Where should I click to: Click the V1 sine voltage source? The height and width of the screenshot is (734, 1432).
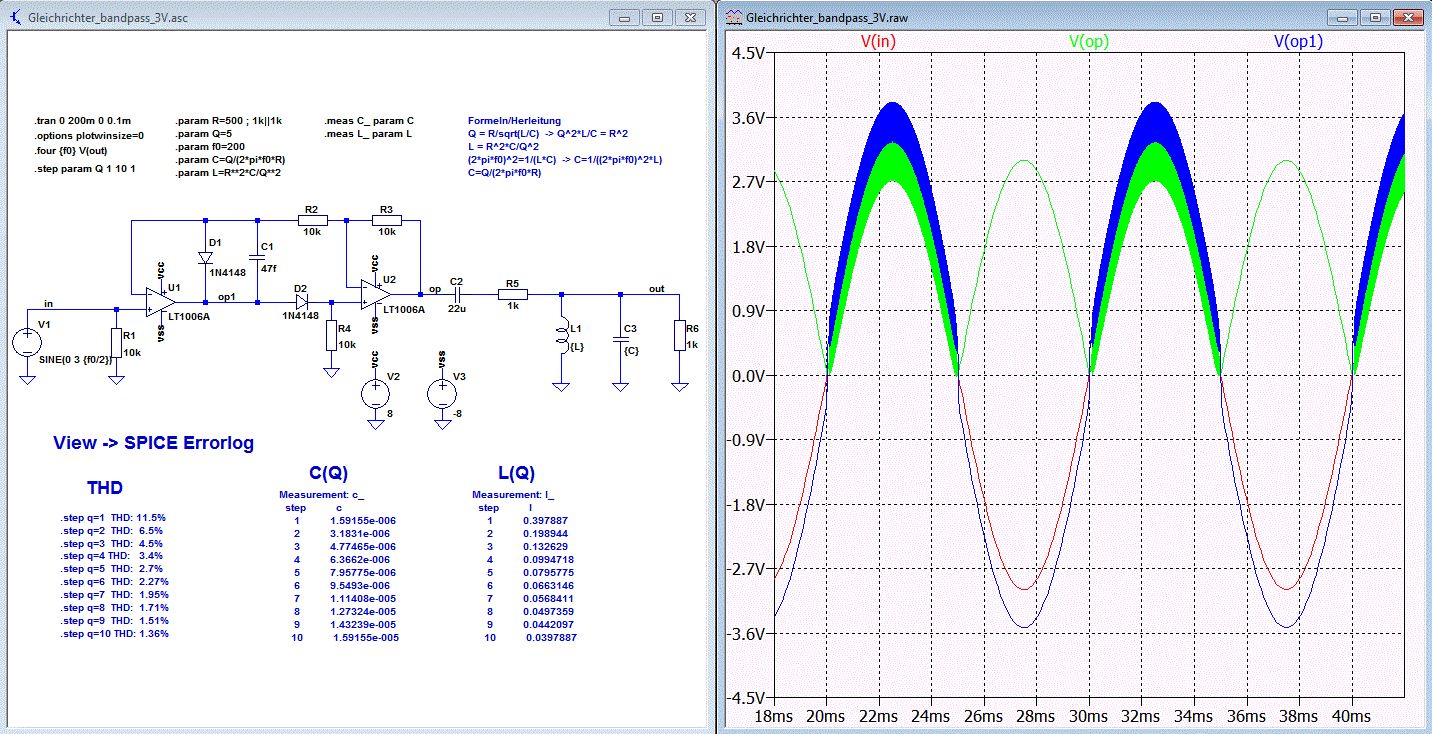click(x=25, y=344)
